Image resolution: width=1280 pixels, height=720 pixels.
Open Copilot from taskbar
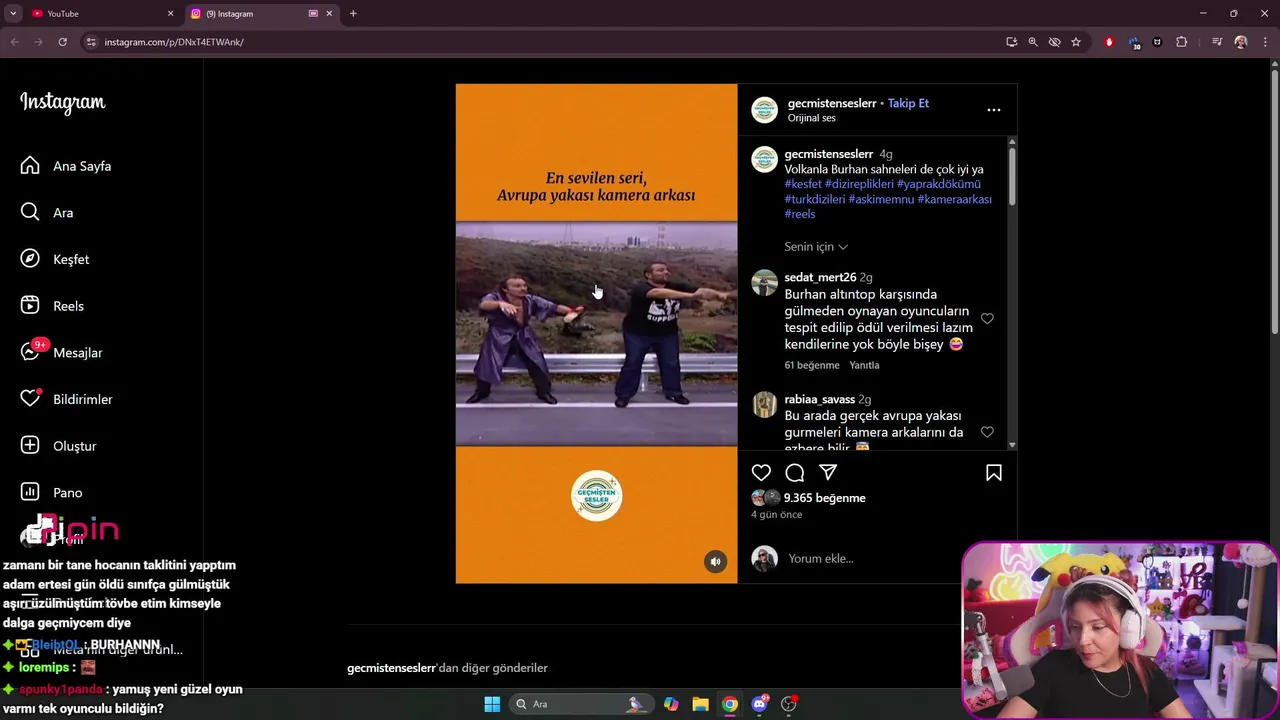click(x=671, y=704)
